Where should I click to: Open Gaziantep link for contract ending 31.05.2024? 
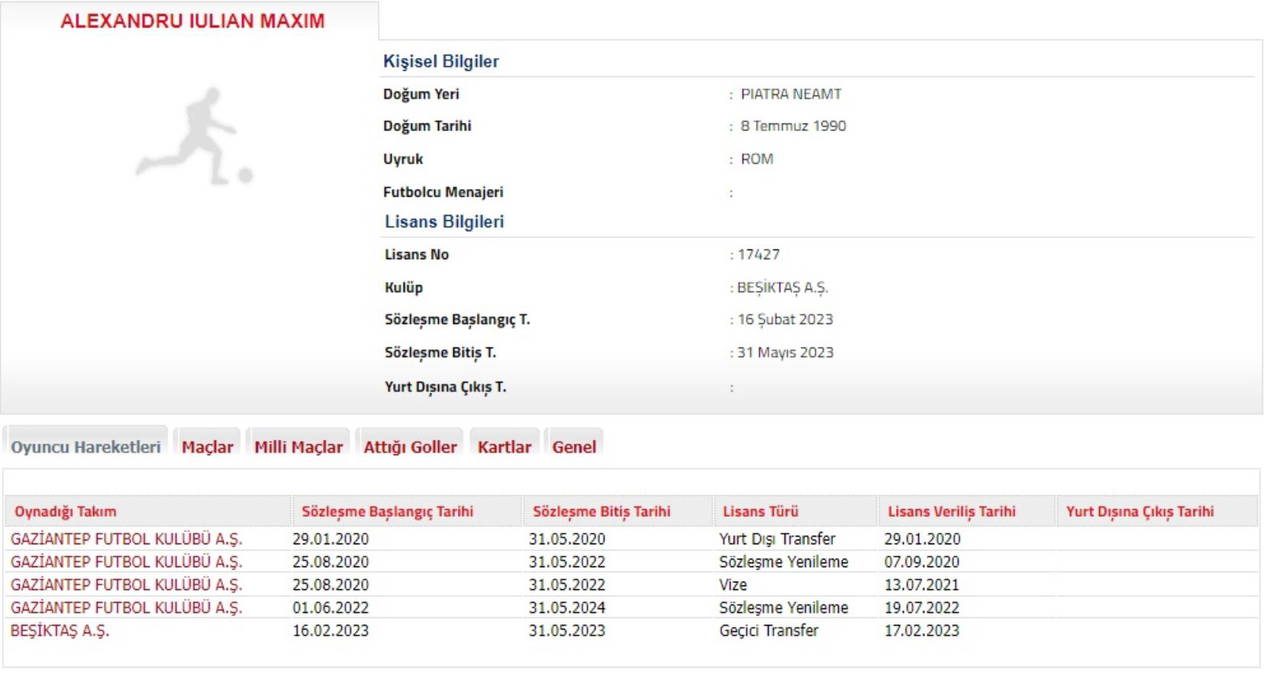tap(126, 608)
